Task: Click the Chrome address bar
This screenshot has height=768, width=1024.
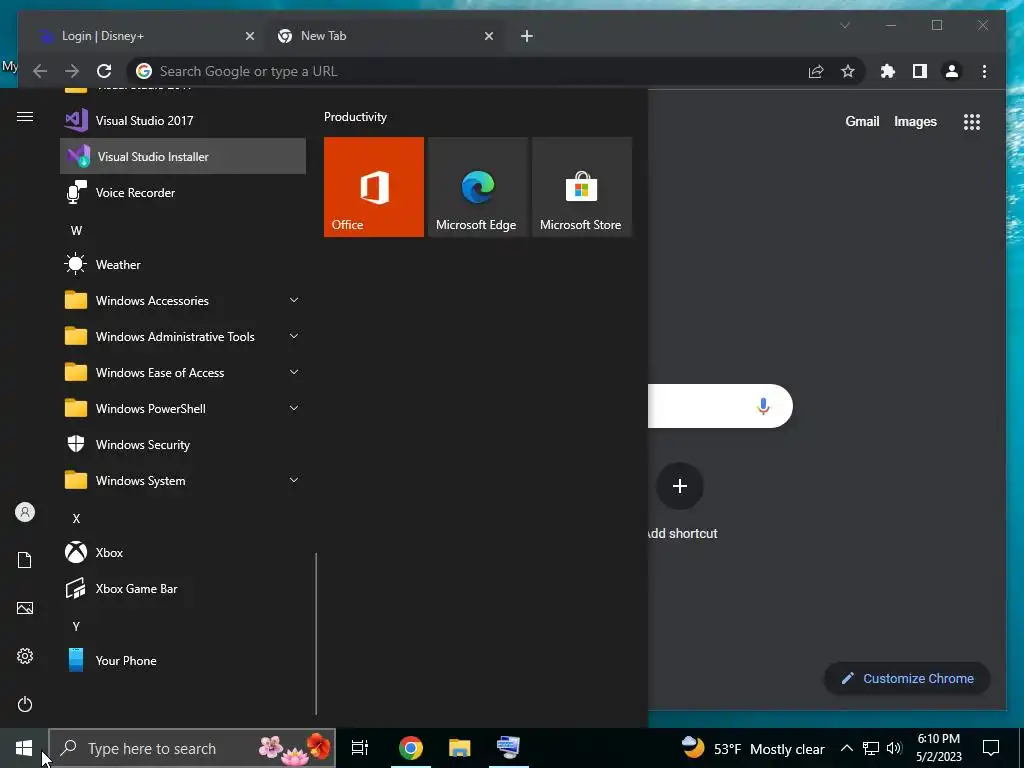Action: pos(496,71)
